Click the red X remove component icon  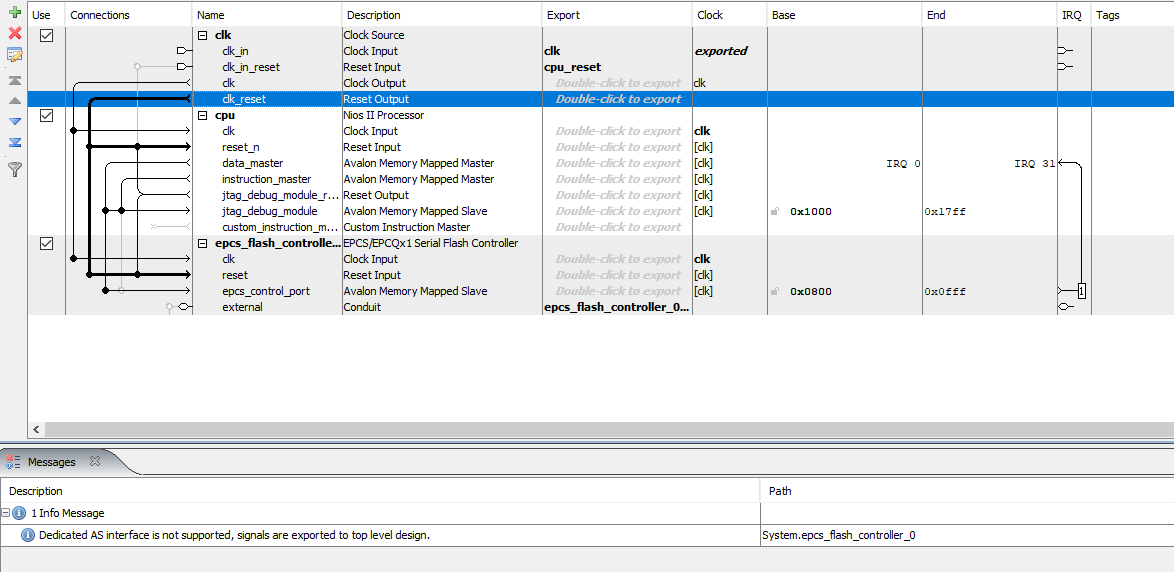tap(14, 33)
